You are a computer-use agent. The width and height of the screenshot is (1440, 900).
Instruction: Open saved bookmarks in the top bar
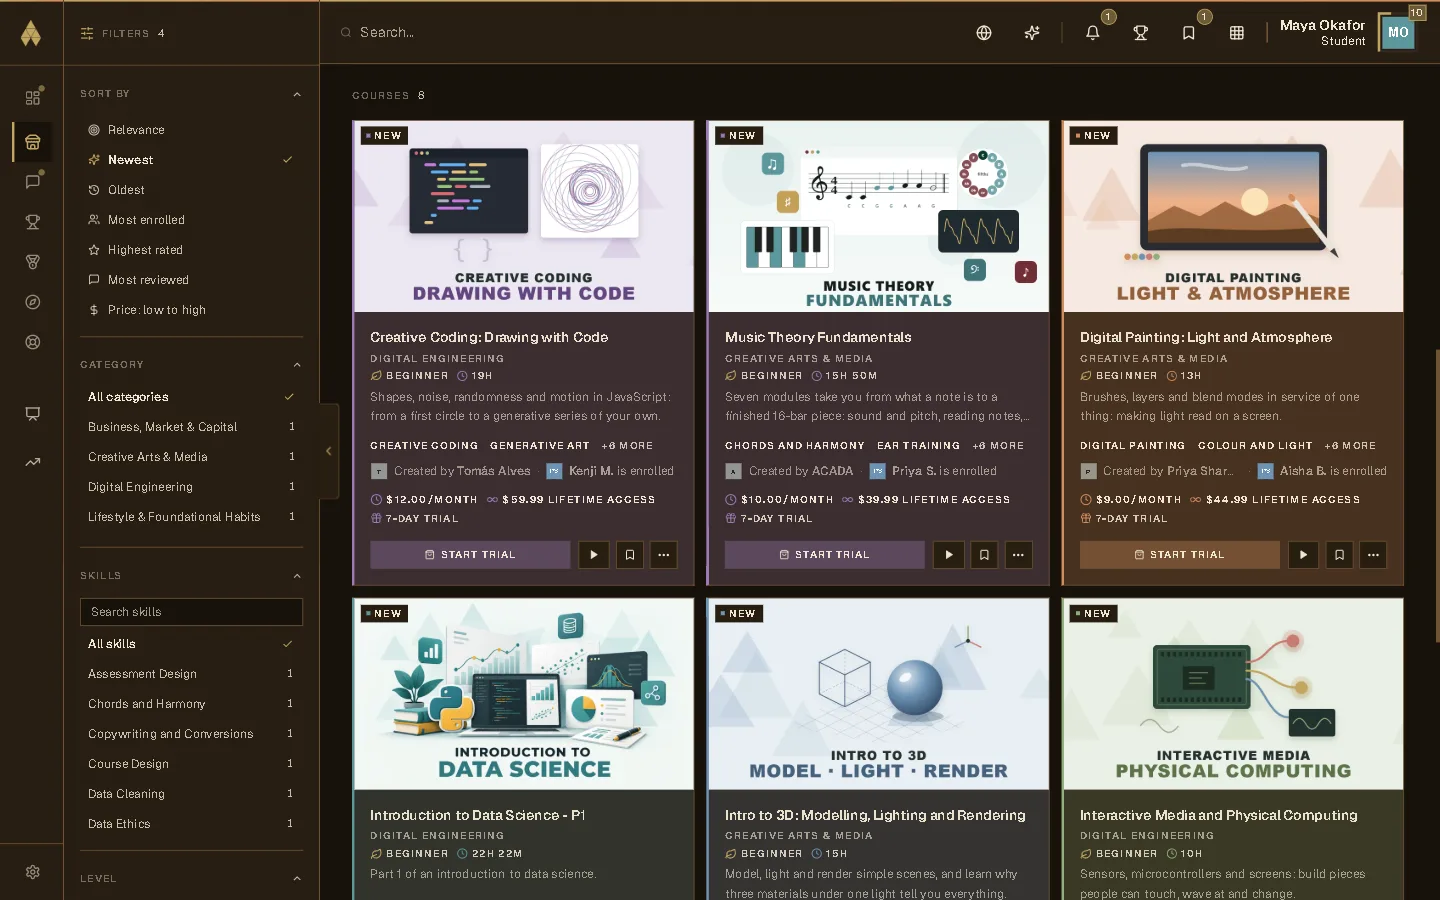tap(1189, 33)
